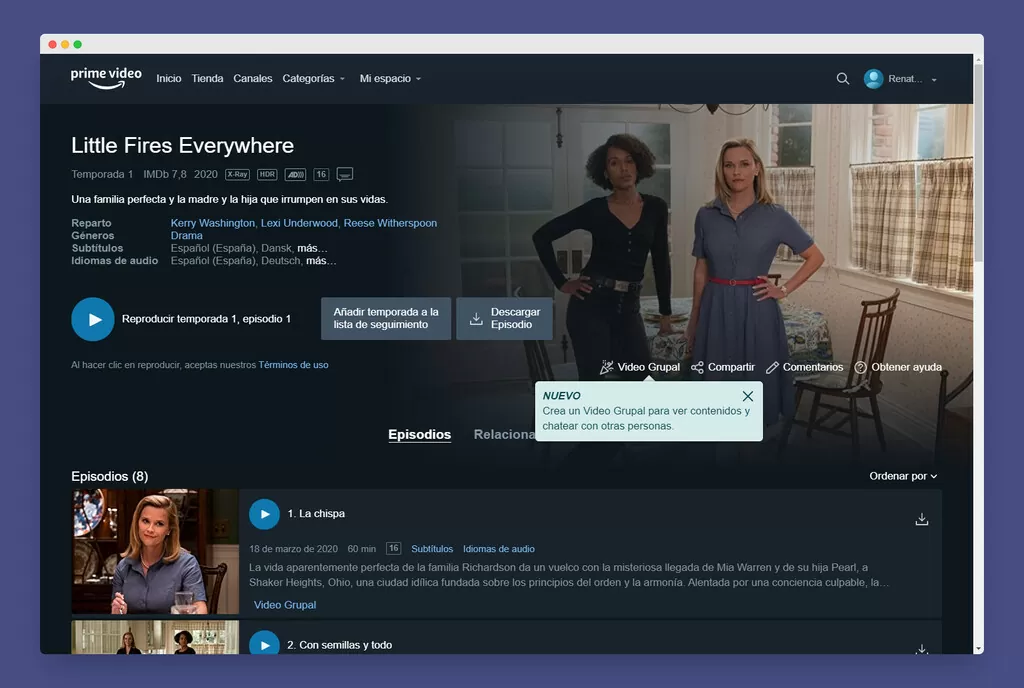Open the Términos de uso link
Image resolution: width=1024 pixels, height=688 pixels.
[293, 365]
